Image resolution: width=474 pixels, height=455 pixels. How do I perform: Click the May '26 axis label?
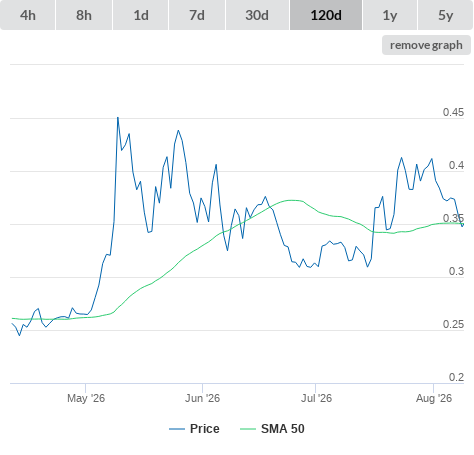pos(86,398)
